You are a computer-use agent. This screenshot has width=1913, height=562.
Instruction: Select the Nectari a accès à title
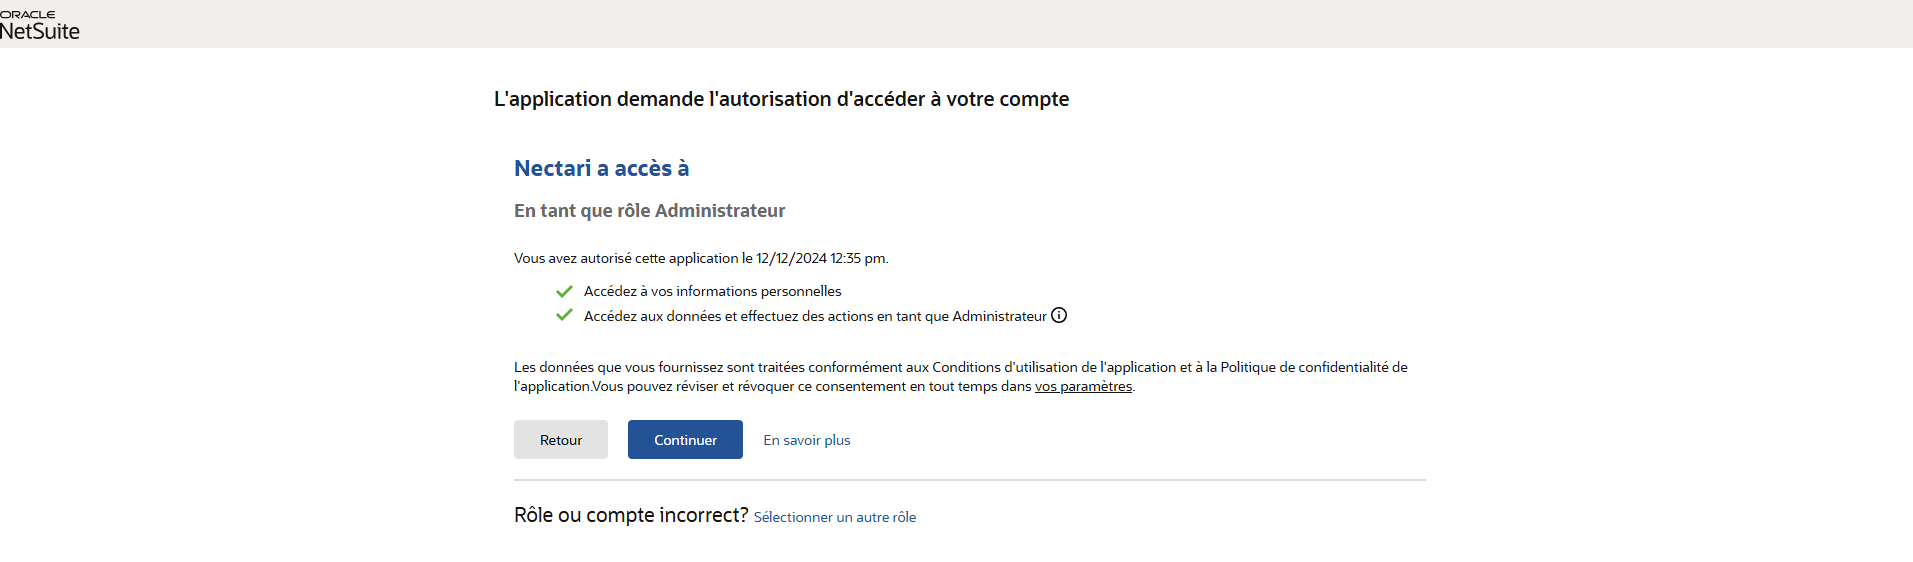601,168
